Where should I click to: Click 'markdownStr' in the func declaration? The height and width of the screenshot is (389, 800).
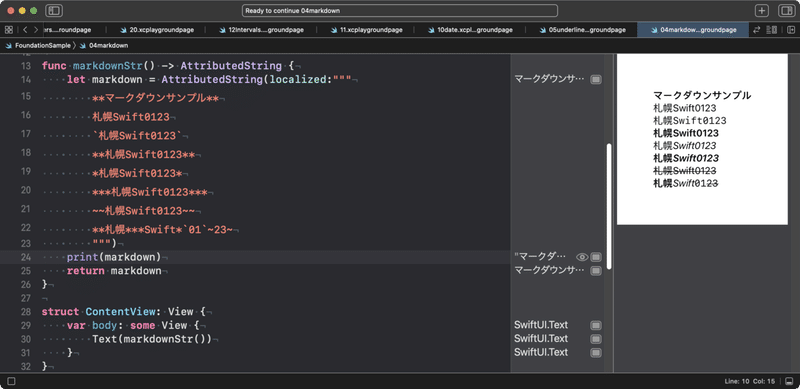(108, 66)
